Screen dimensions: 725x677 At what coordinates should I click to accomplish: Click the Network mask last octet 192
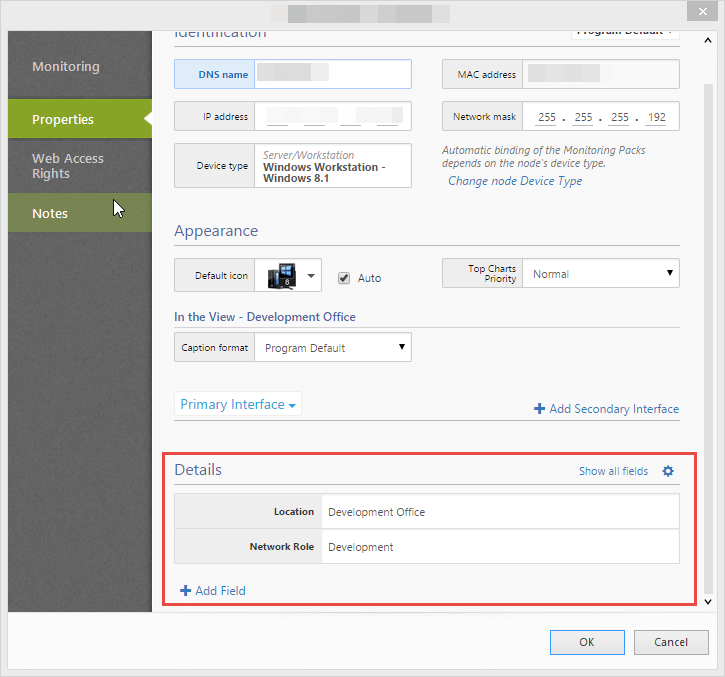(657, 117)
